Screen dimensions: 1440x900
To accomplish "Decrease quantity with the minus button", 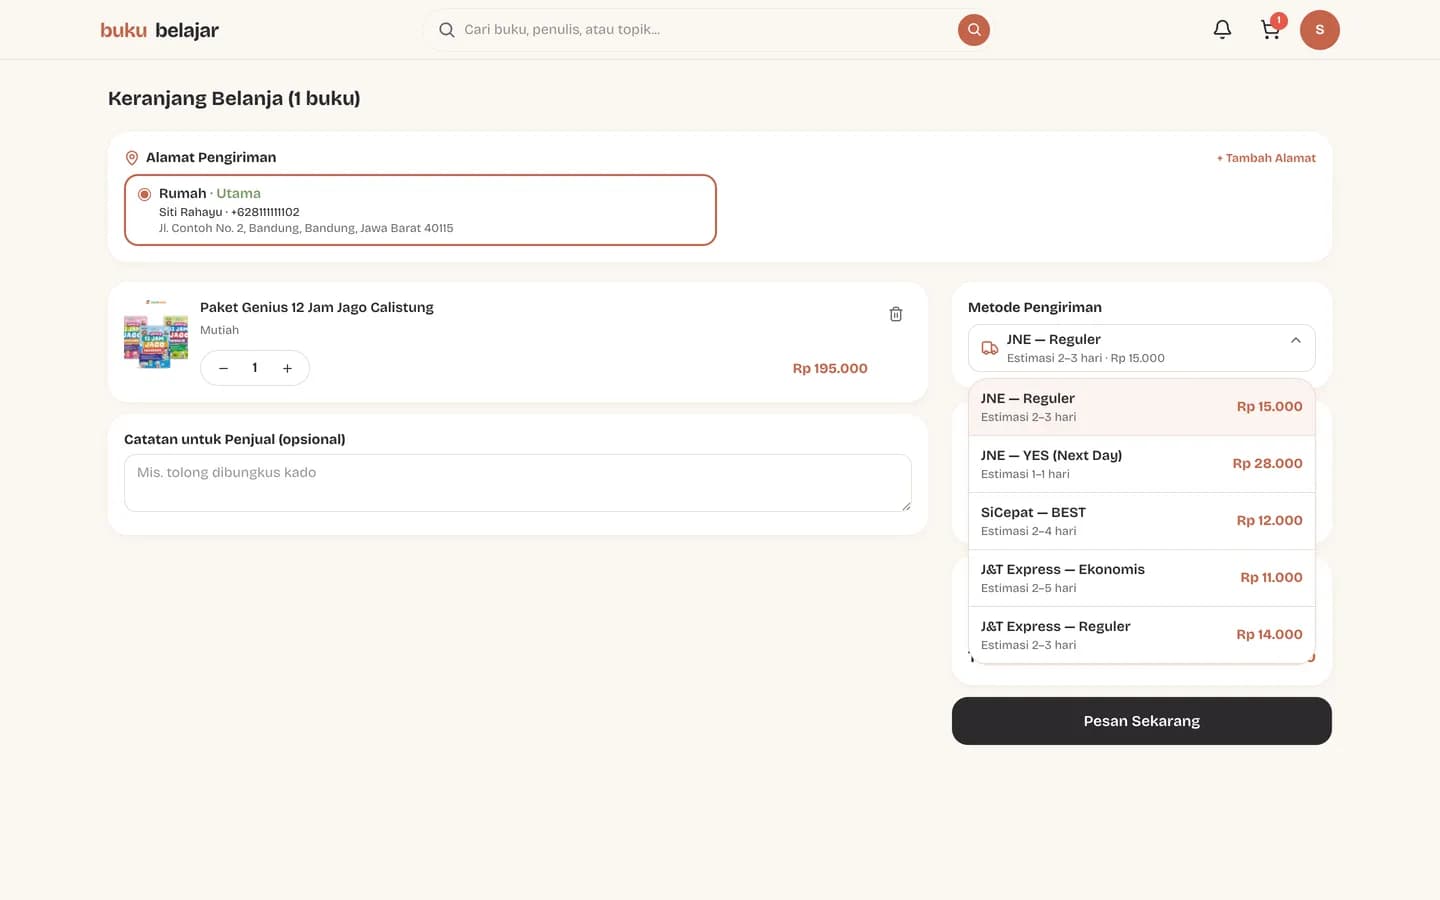I will pyautogui.click(x=224, y=368).
